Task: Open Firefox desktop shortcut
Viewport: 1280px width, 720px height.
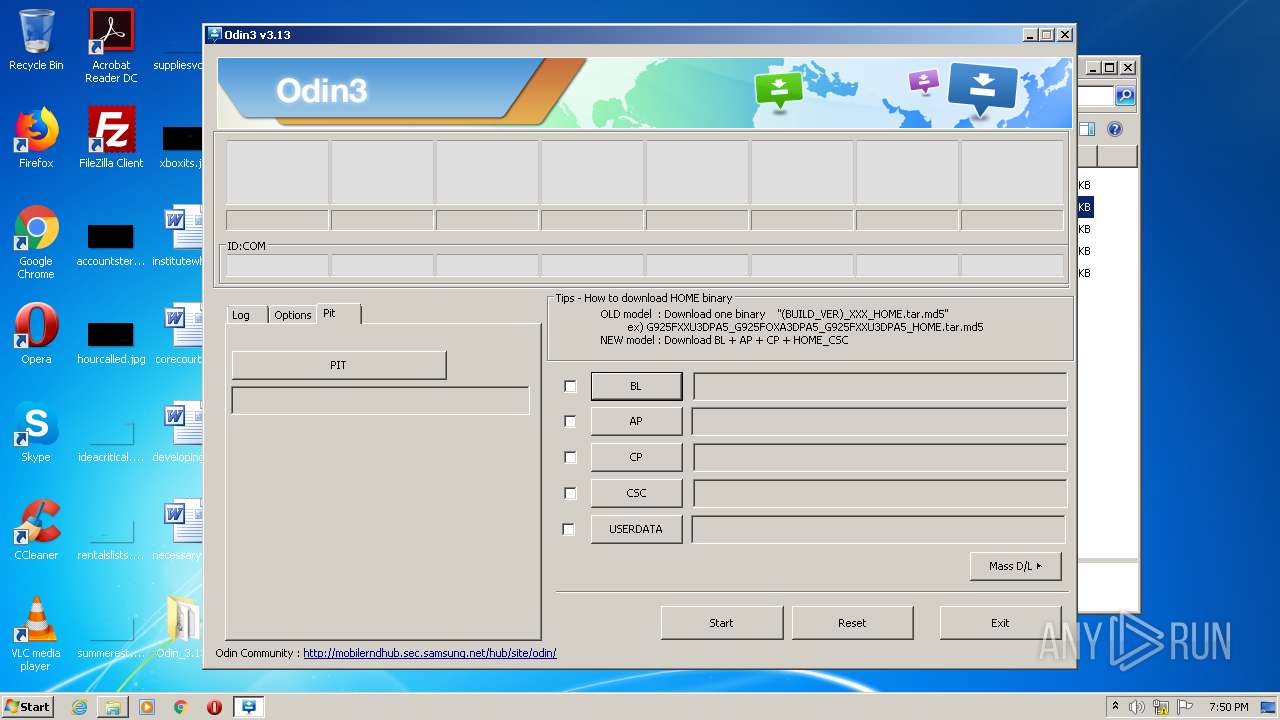Action: tap(36, 138)
